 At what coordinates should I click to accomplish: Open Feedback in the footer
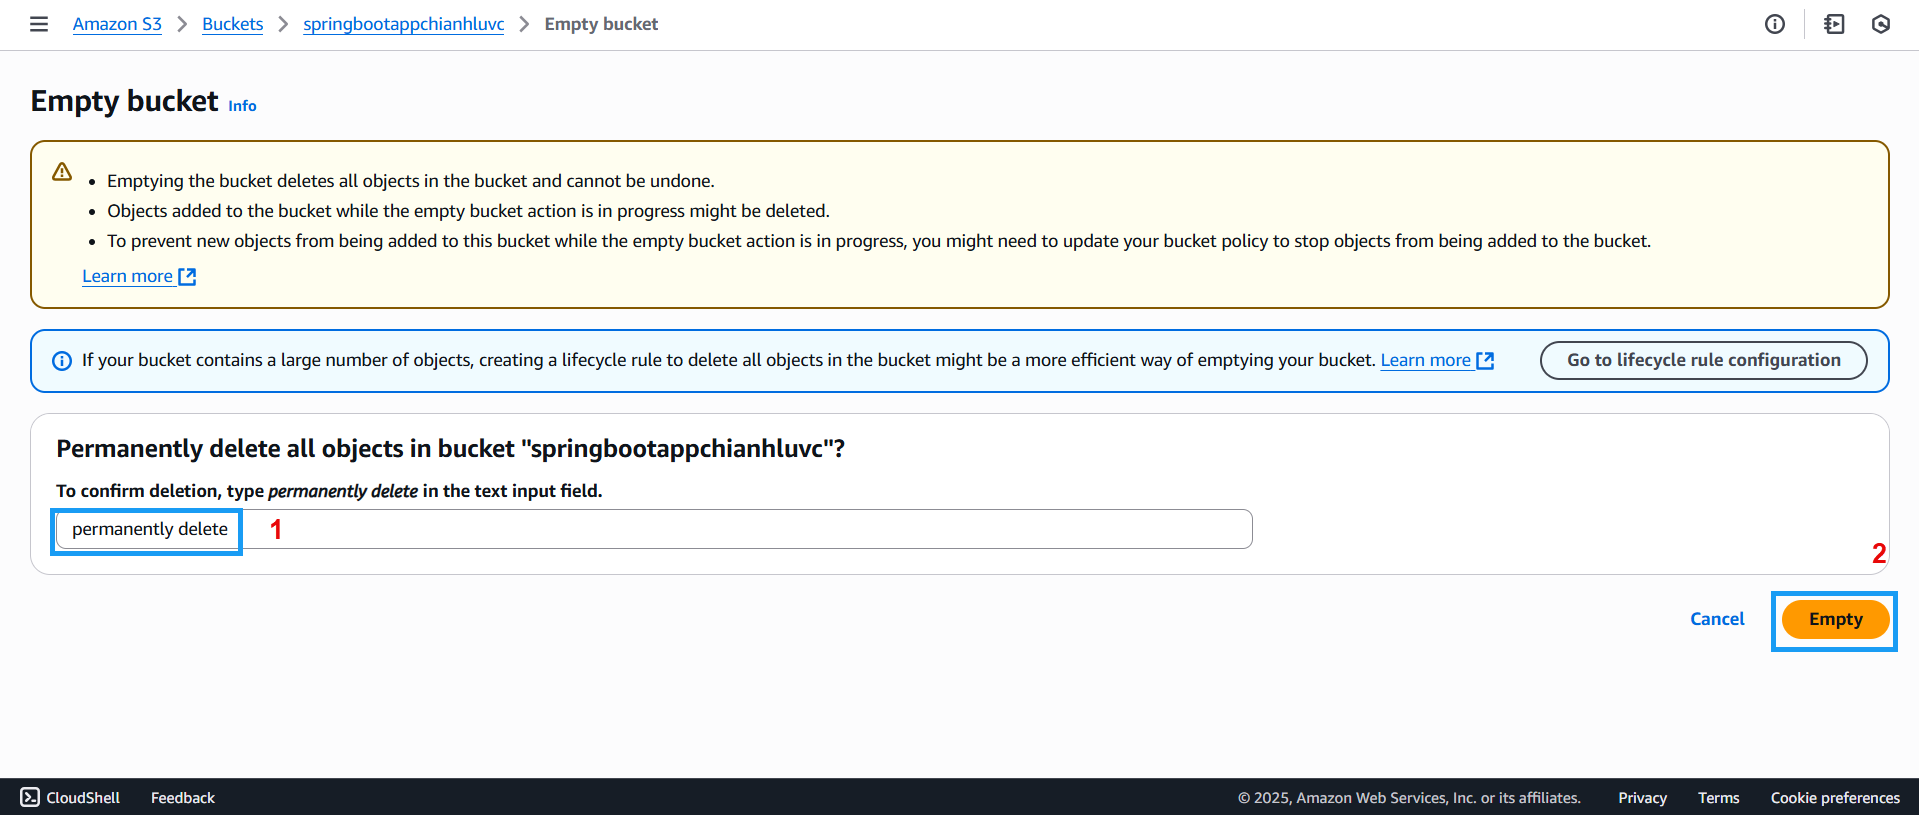[183, 797]
